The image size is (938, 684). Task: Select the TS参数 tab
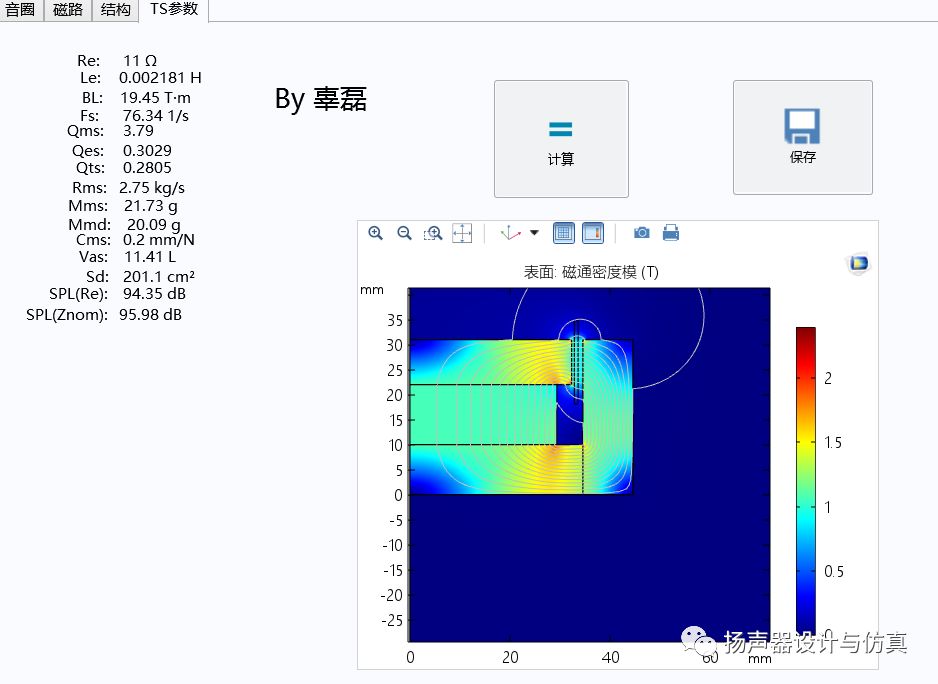pos(174,10)
